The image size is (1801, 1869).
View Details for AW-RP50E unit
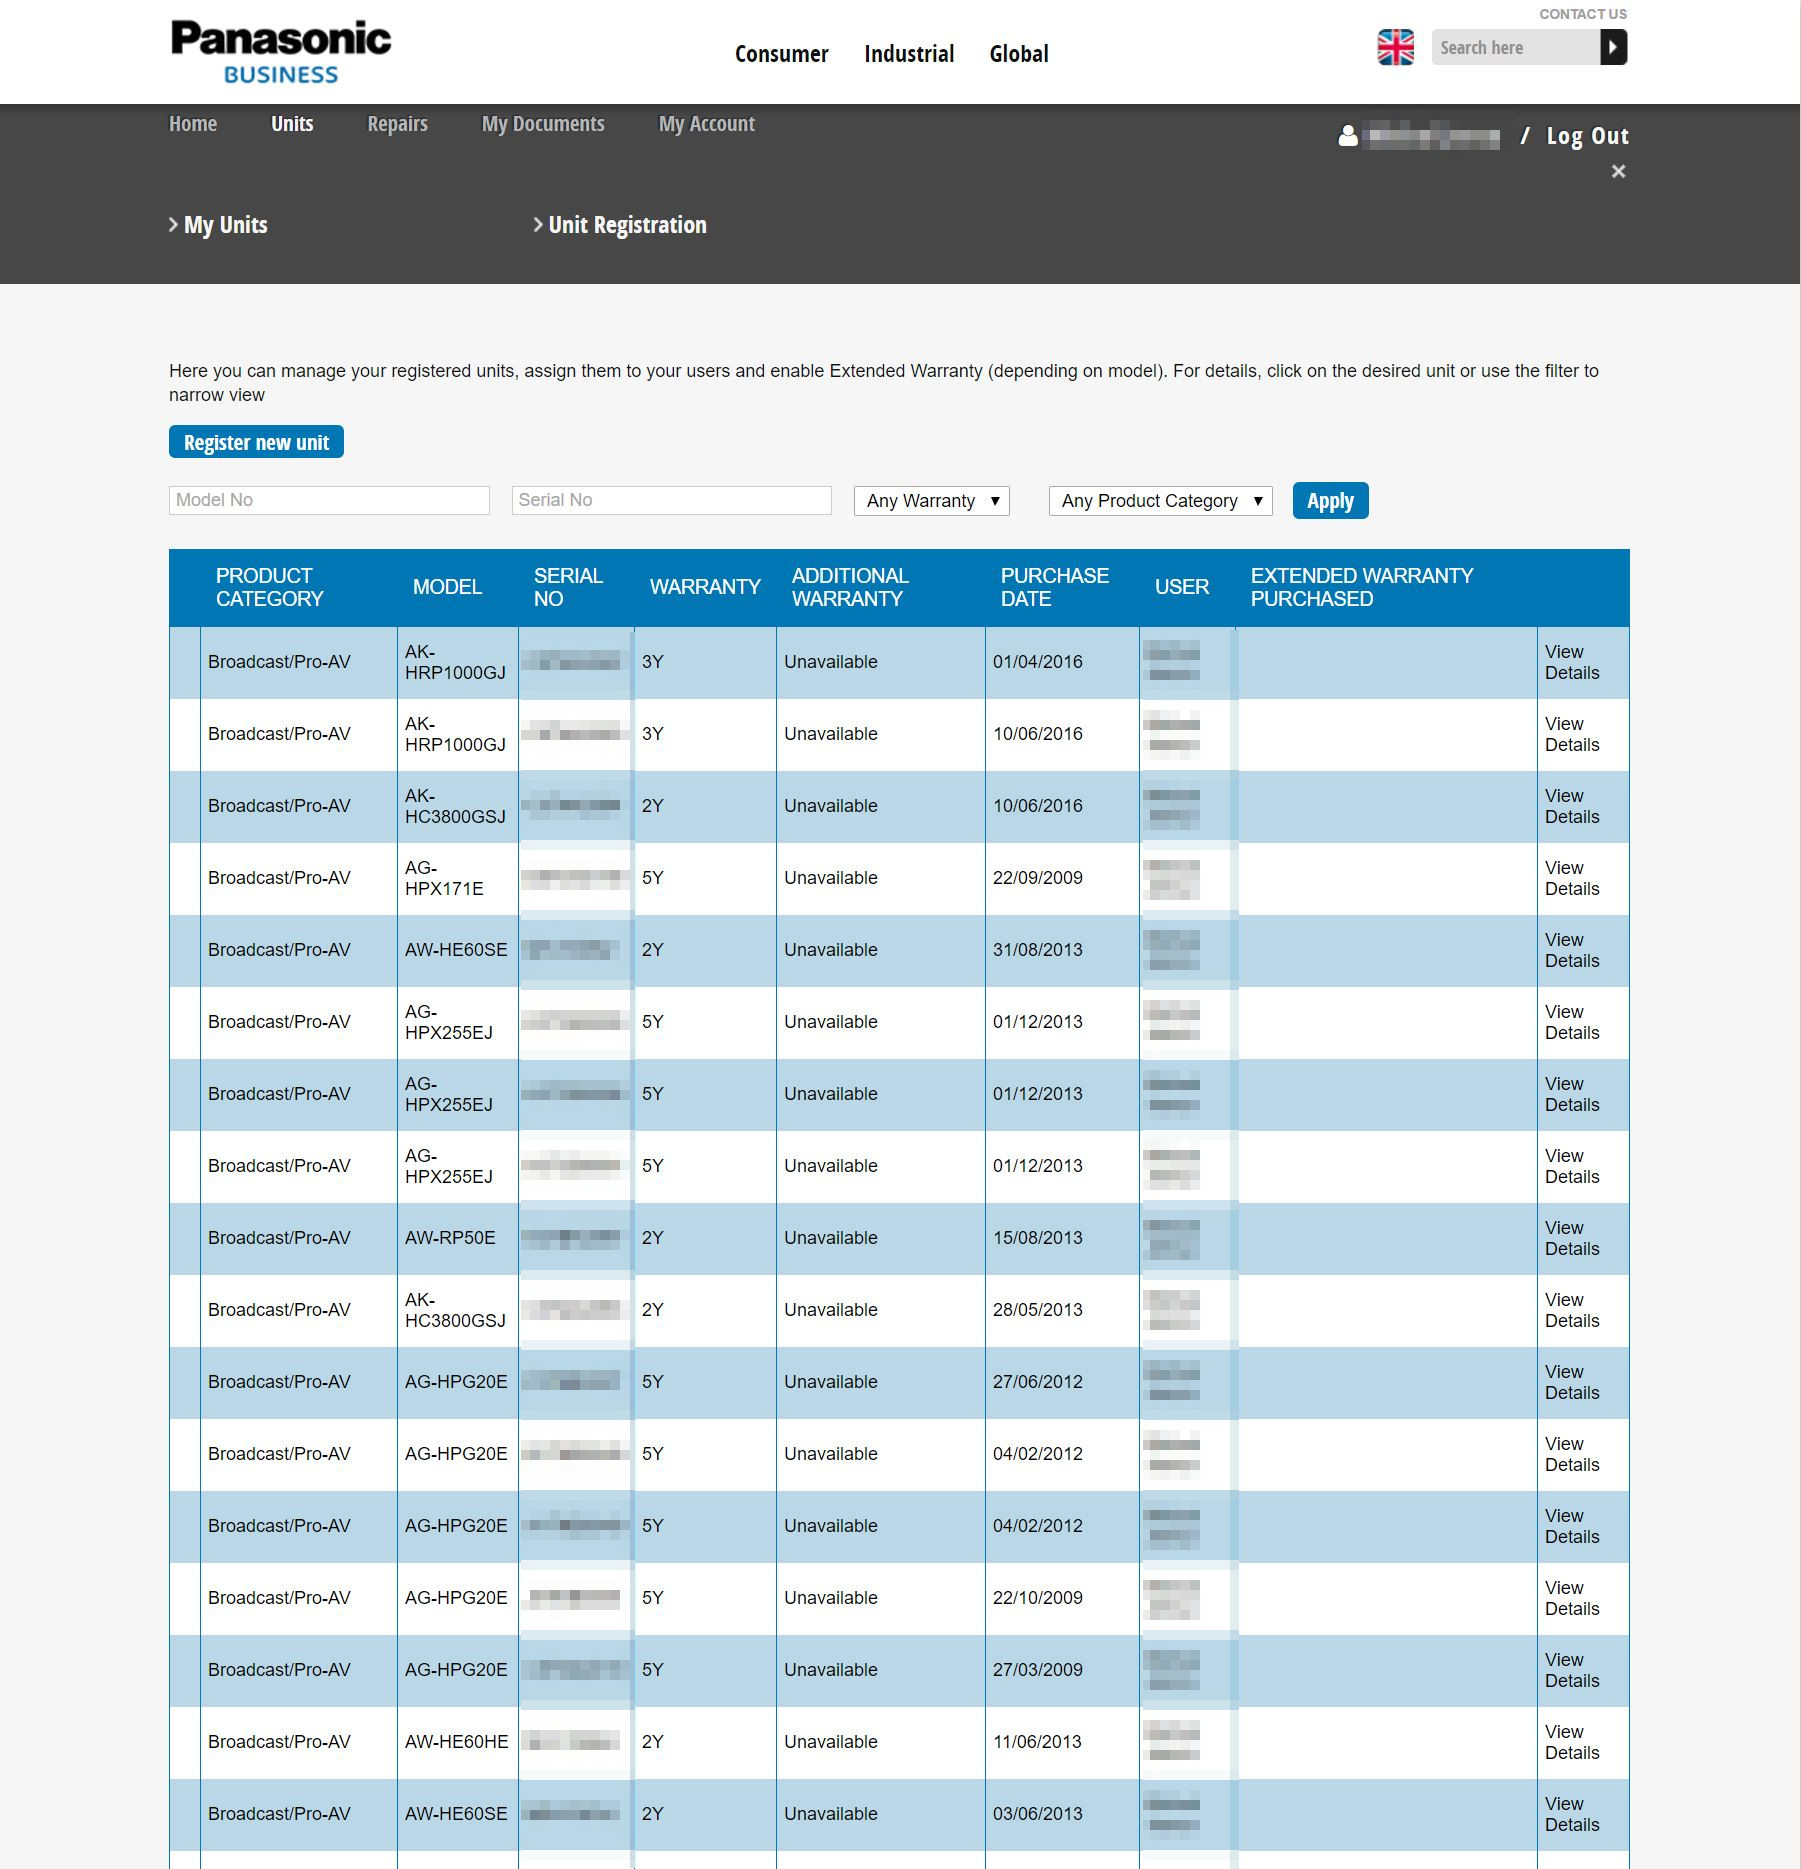click(x=1572, y=1238)
